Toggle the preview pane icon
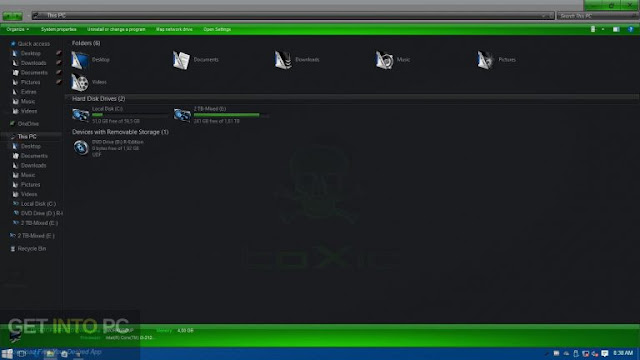Image resolution: width=640 pixels, height=360 pixels. (x=616, y=29)
